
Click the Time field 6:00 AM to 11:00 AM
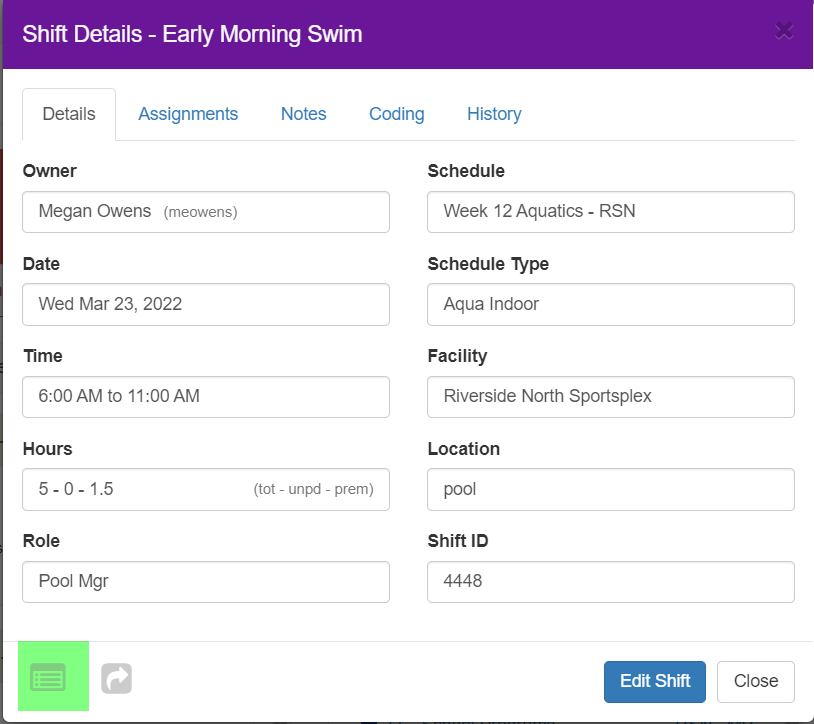(x=206, y=397)
